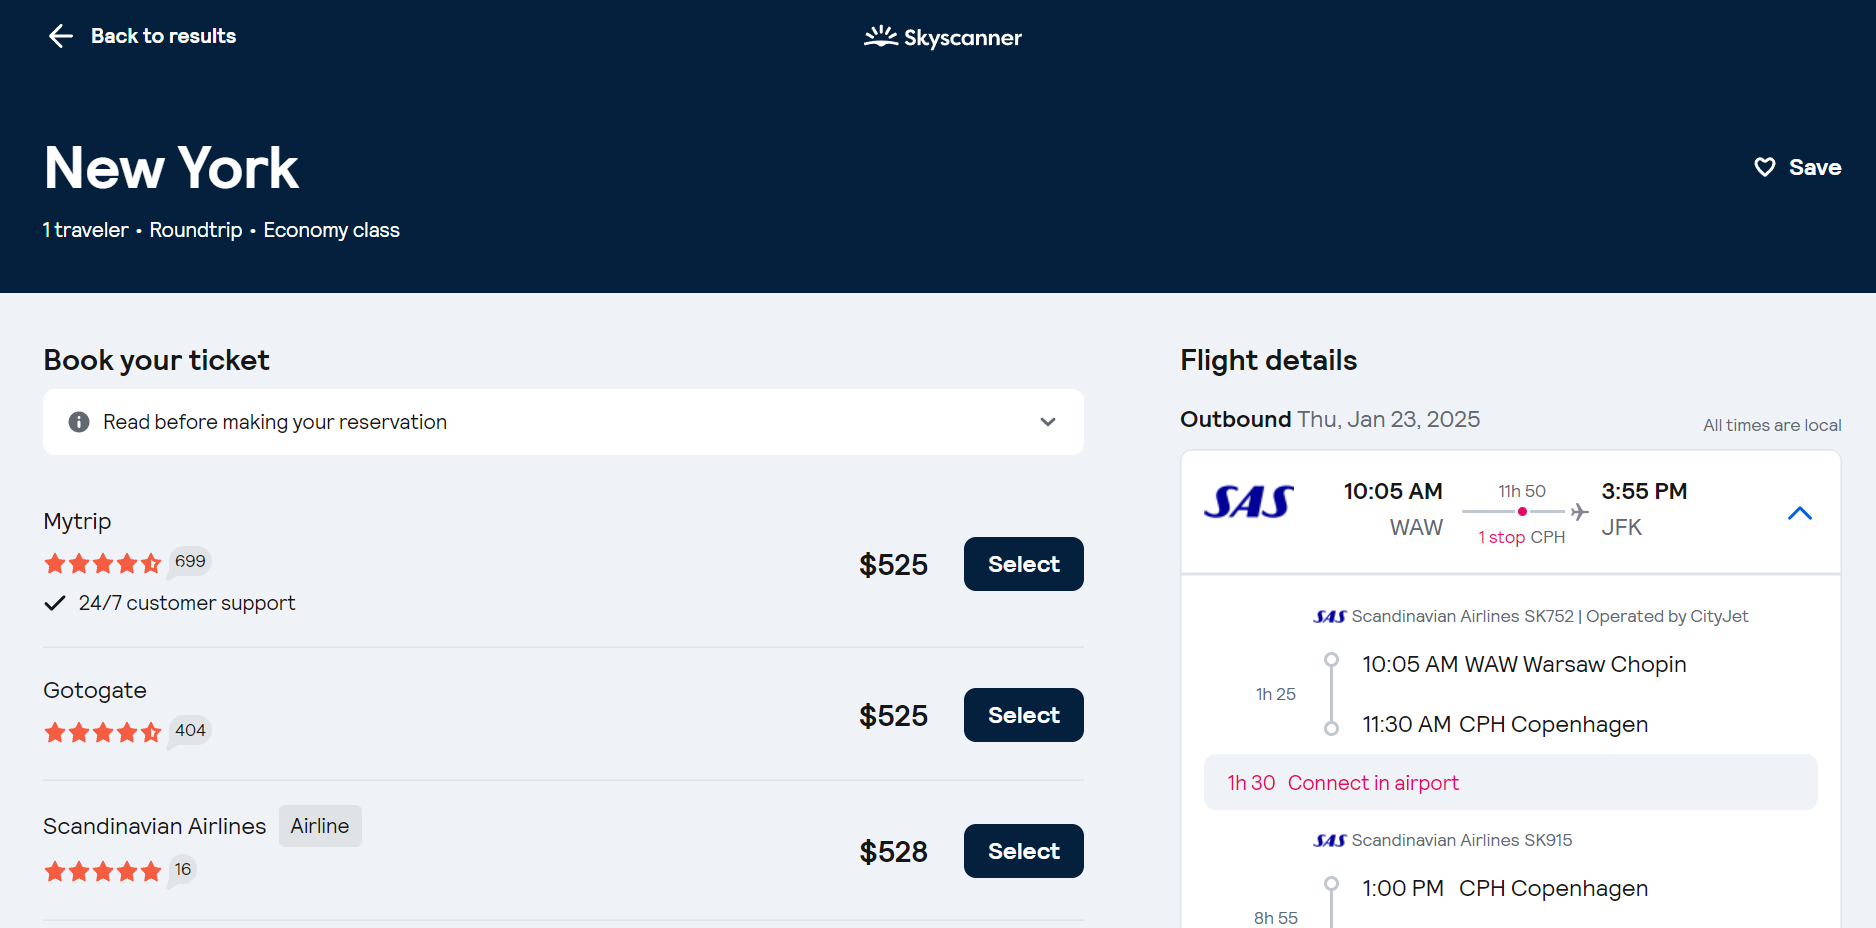Click the Skyscanner logo
The image size is (1876, 928).
(x=943, y=38)
